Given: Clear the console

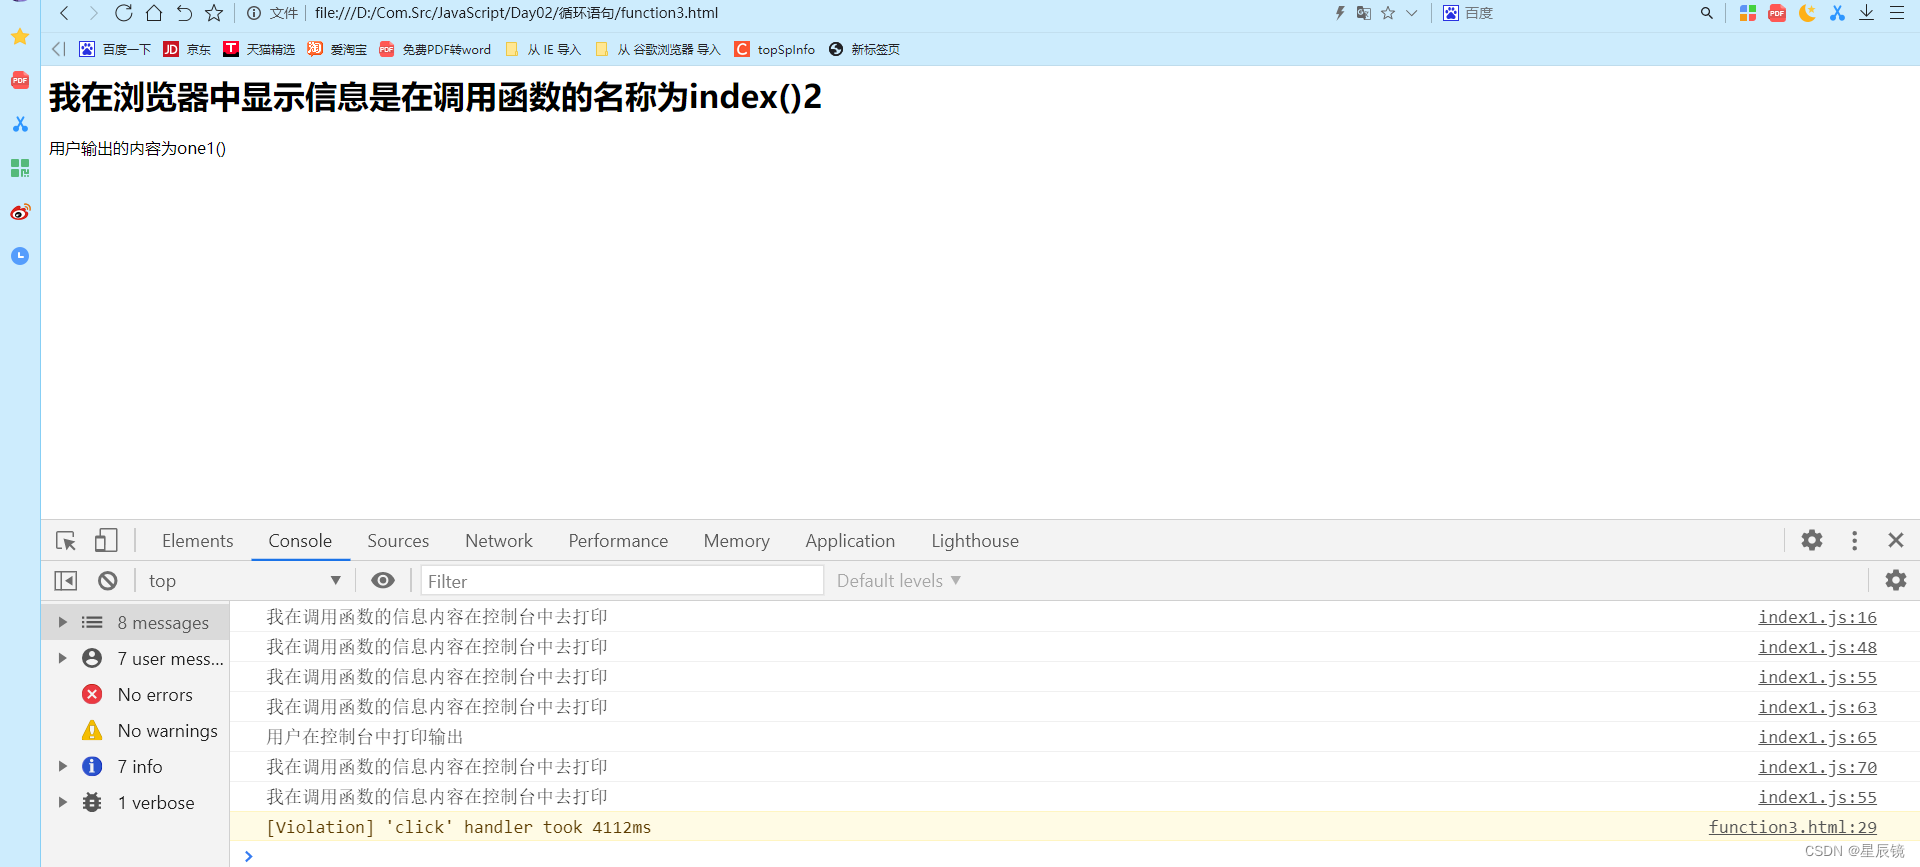Looking at the screenshot, I should 108,581.
